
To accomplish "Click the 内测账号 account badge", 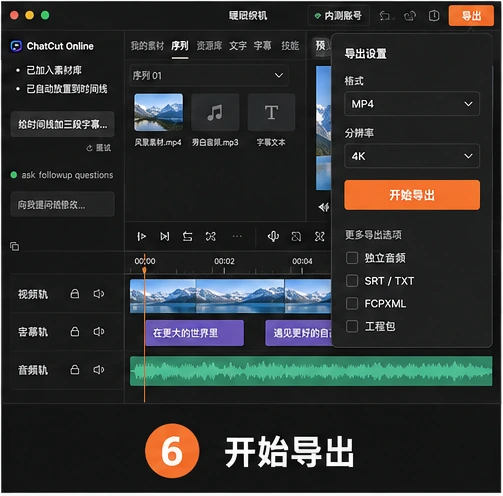I will click(x=339, y=16).
